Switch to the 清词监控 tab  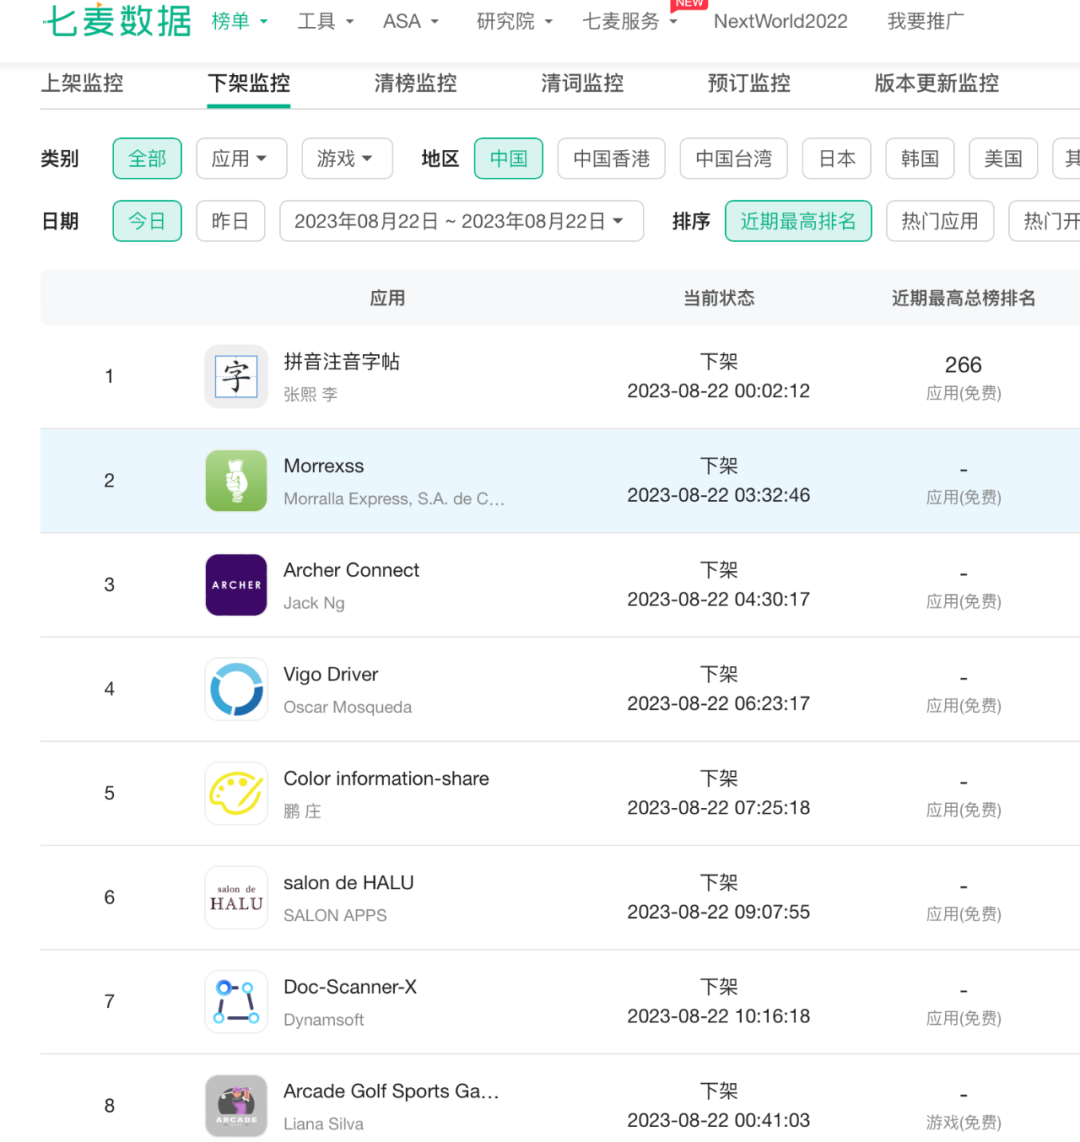pos(583,83)
